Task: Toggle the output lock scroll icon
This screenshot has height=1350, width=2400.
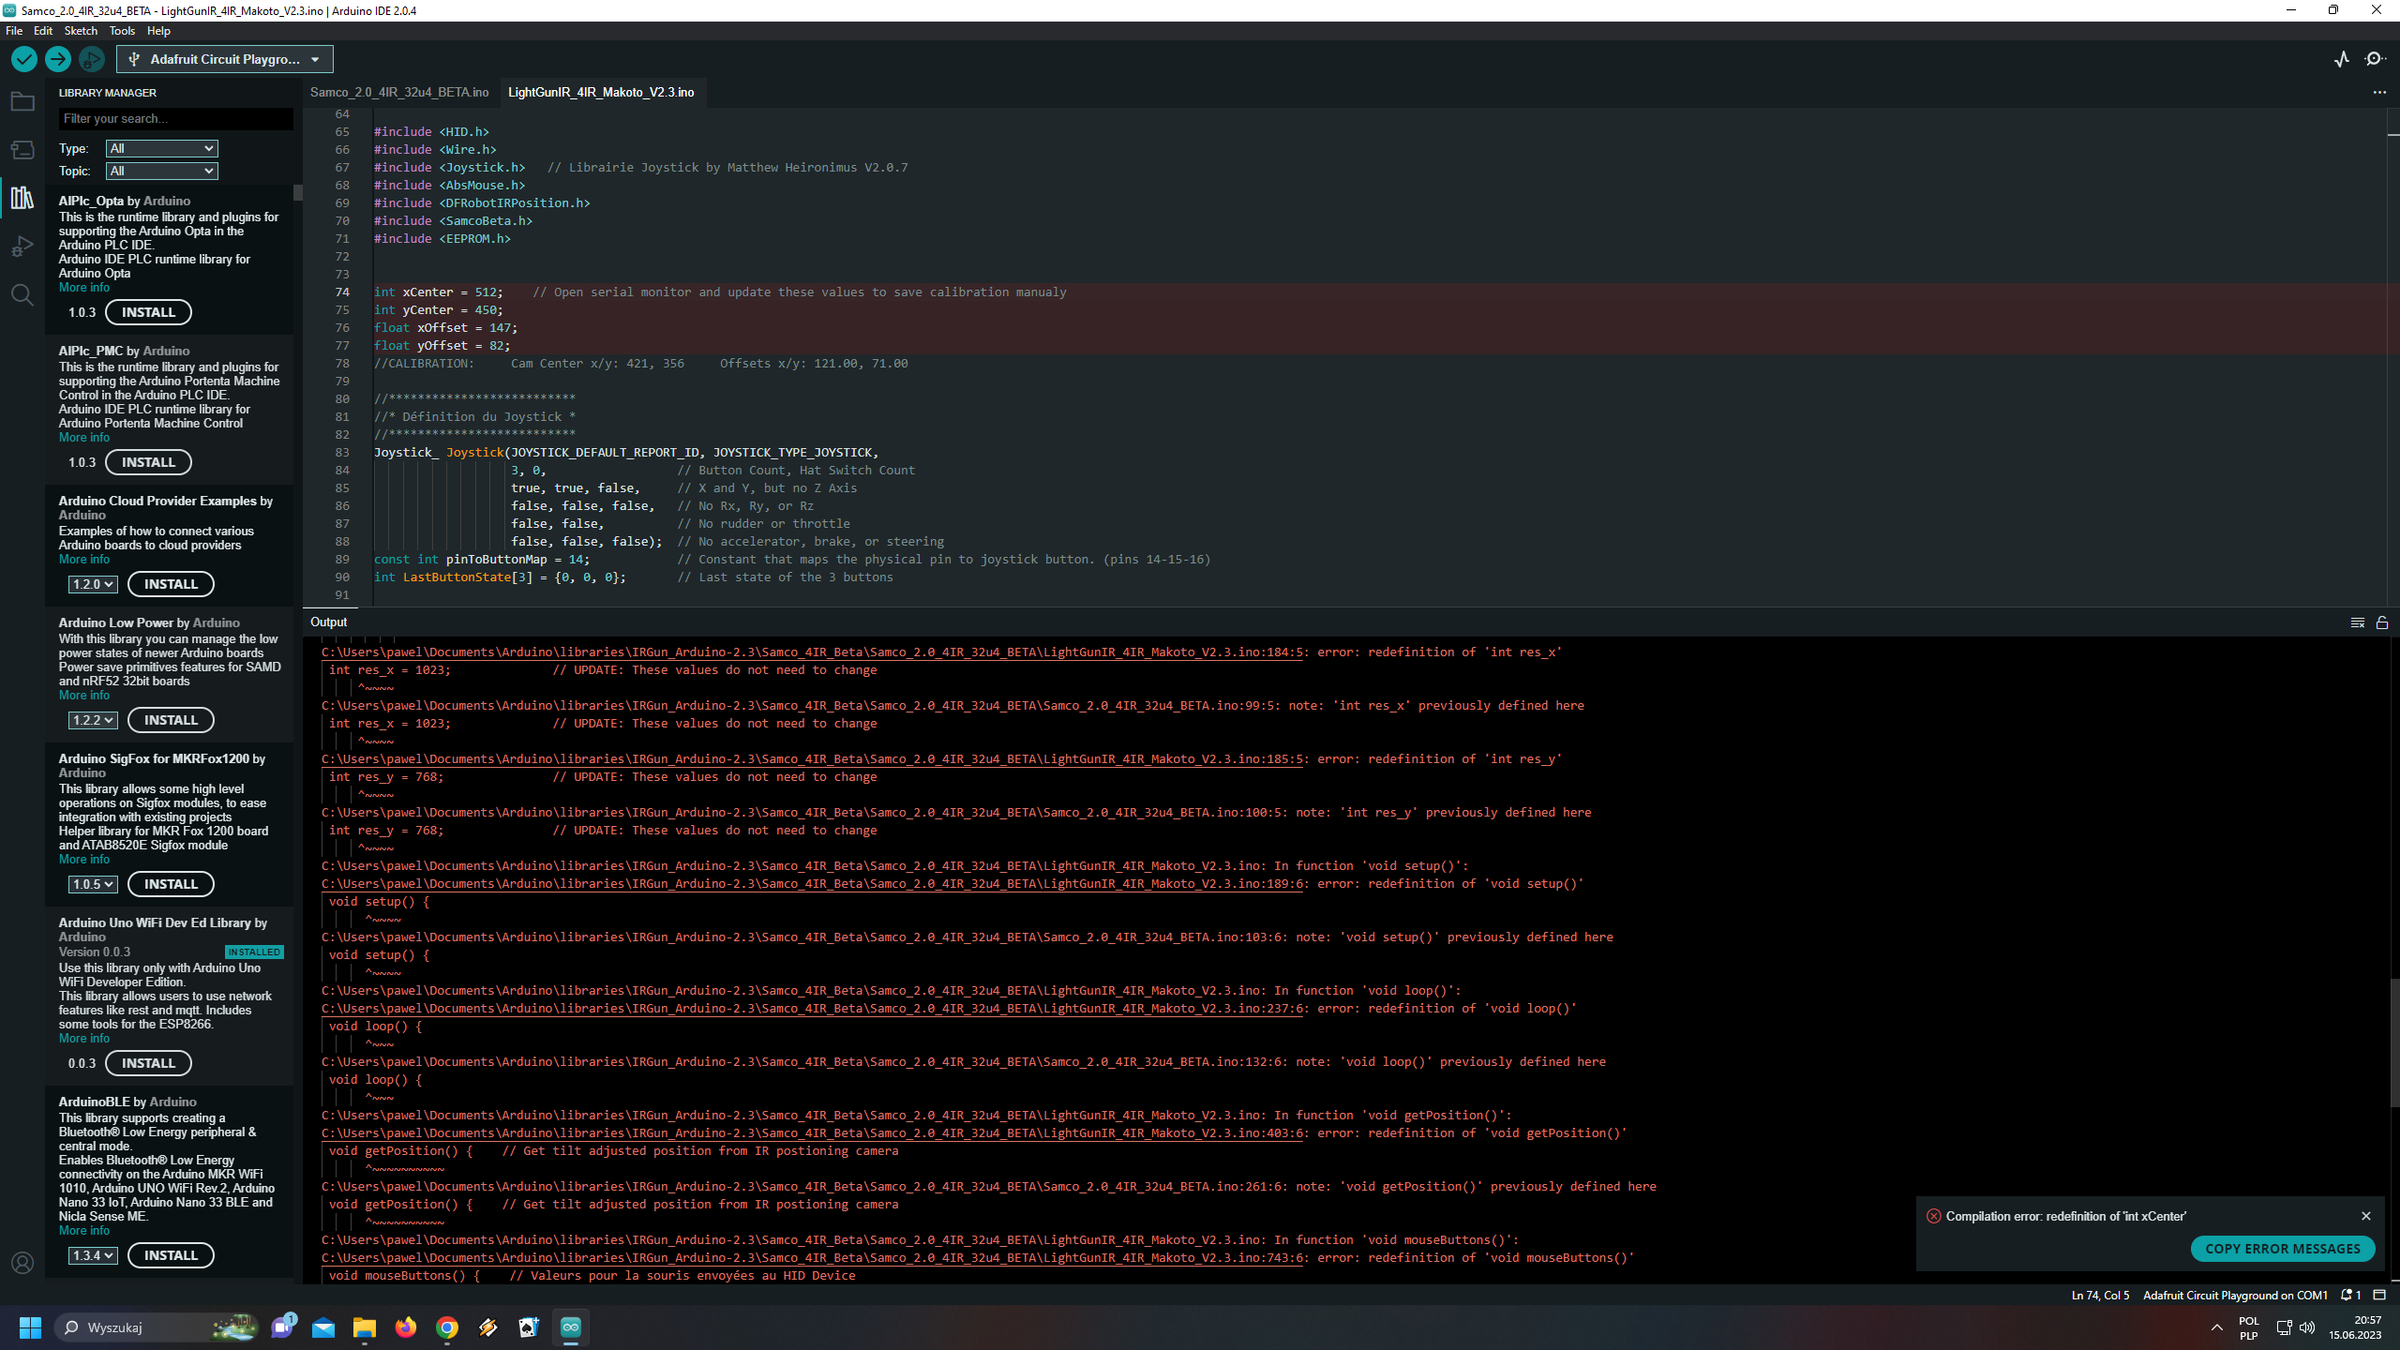Action: [x=2382, y=622]
